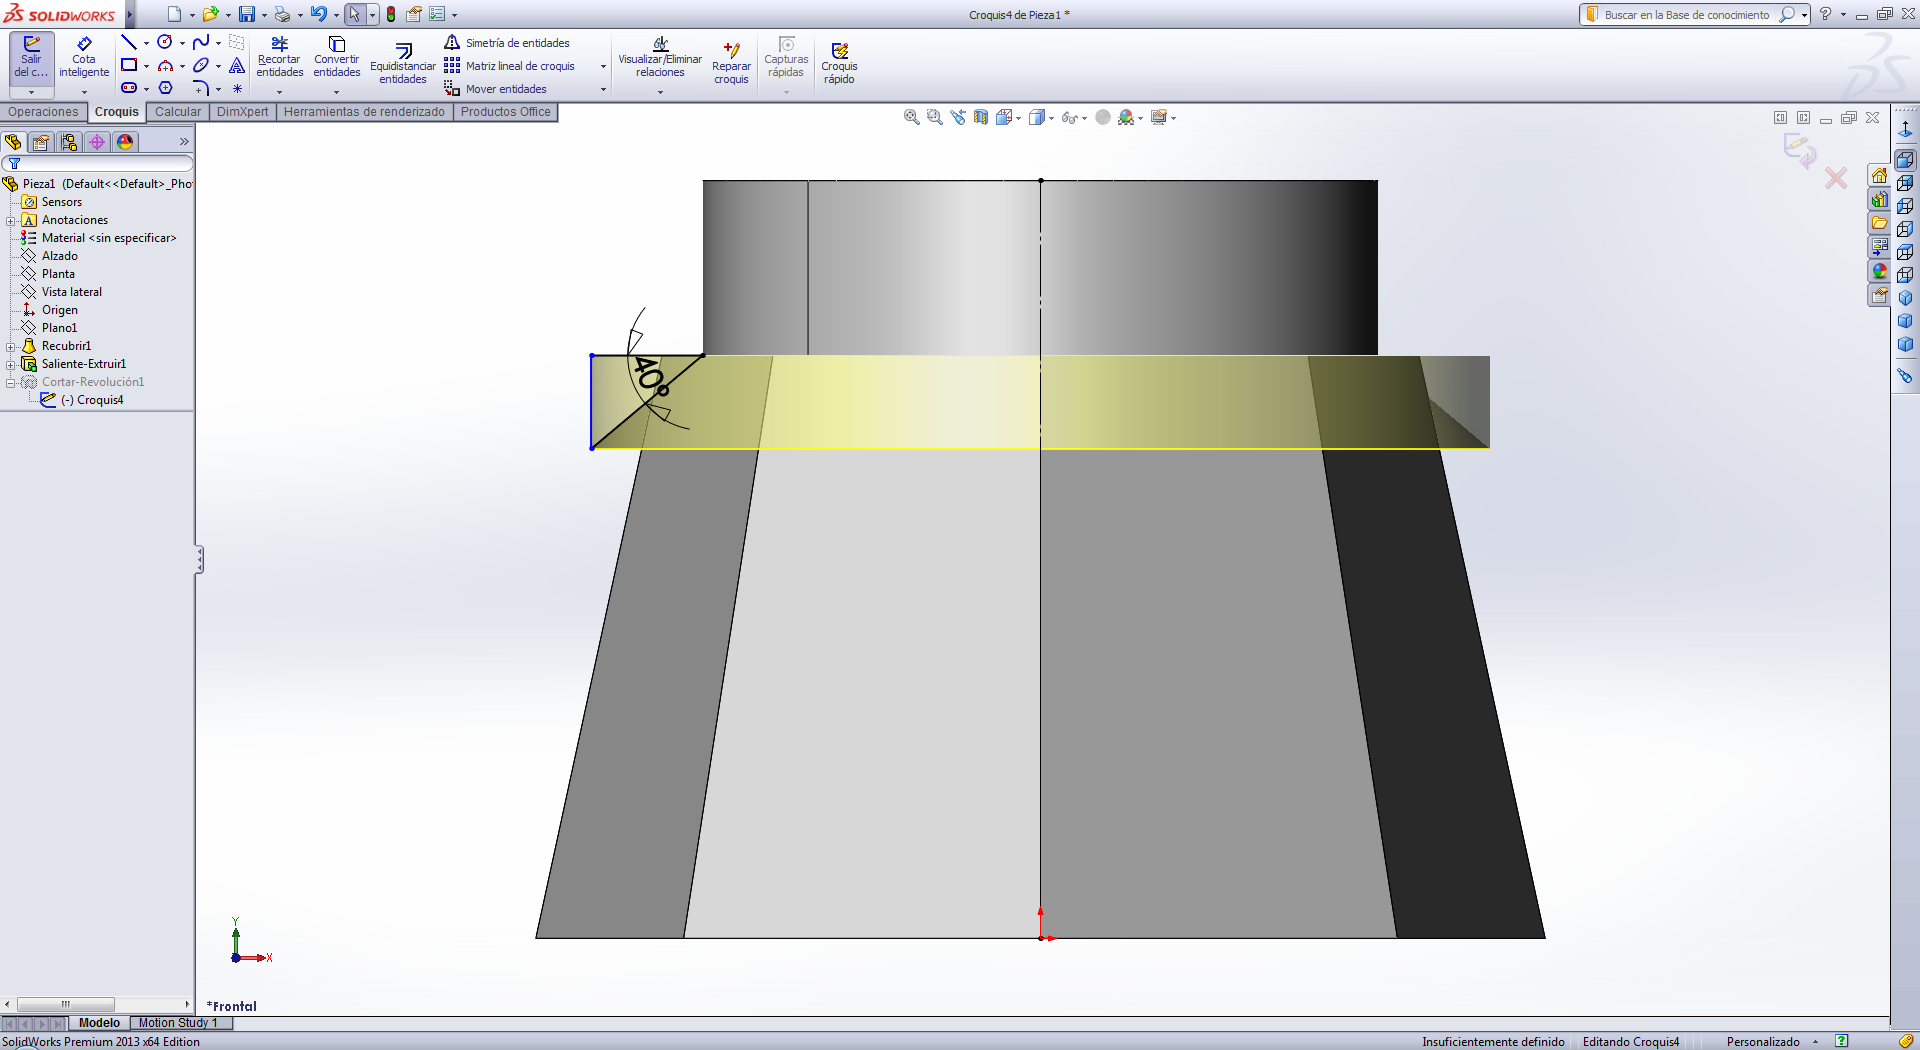Select the centerpoint Arc tool

165,65
